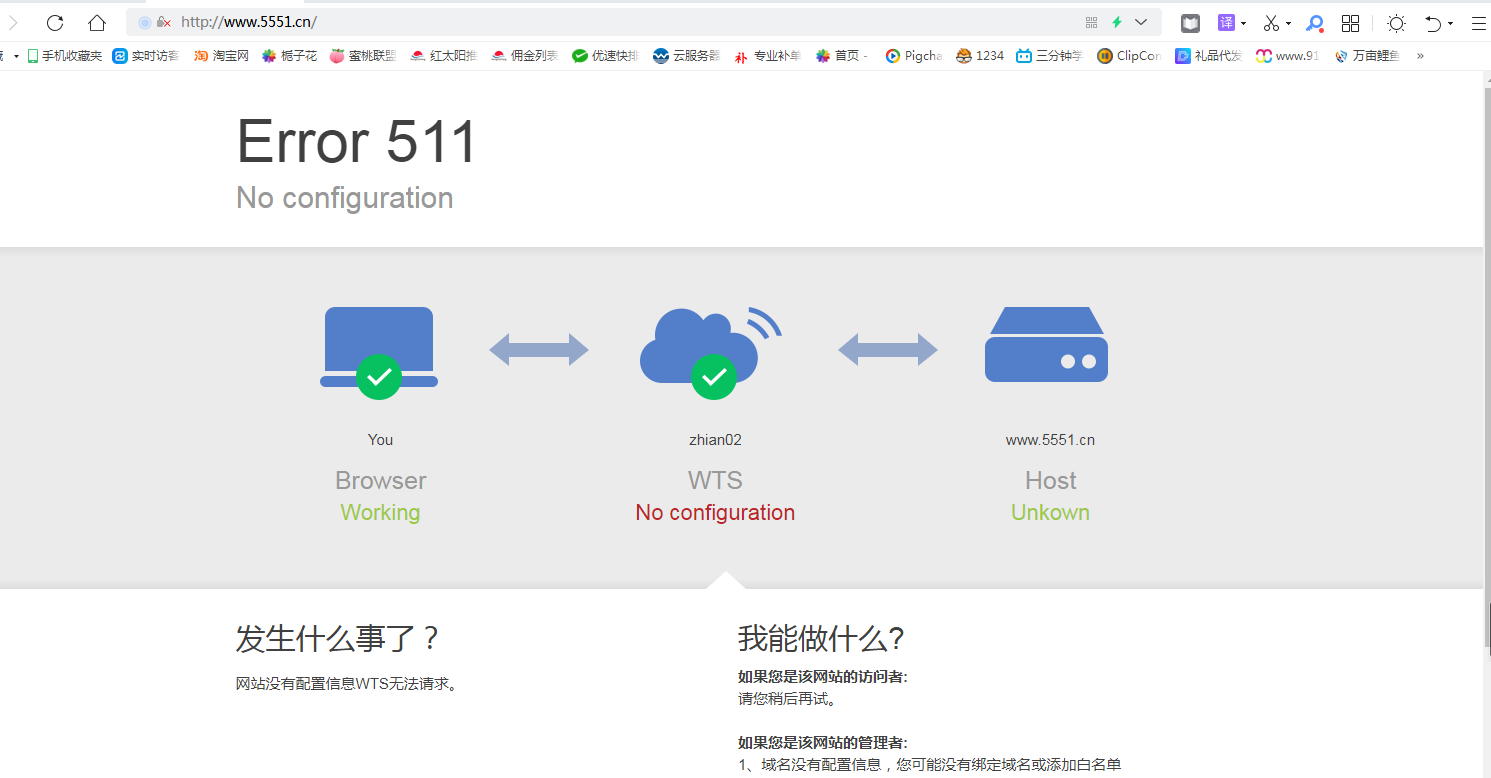Open the password manager key icon
1491x778 pixels.
click(x=1314, y=22)
